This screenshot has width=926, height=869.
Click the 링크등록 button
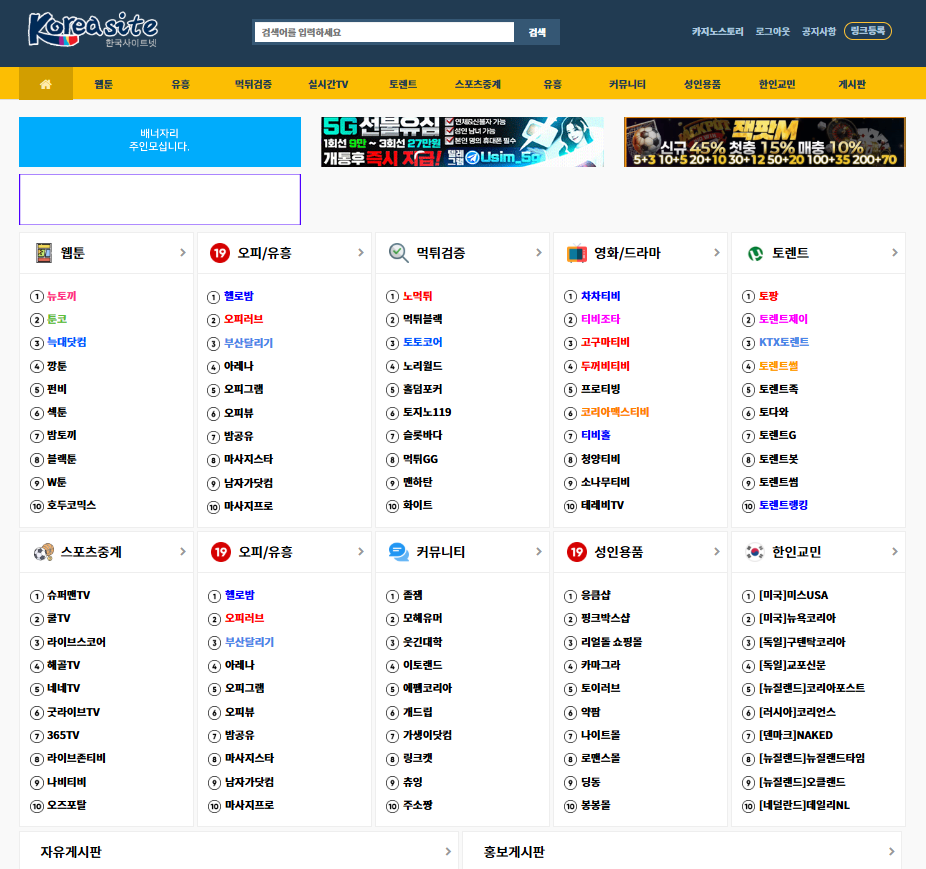coord(868,31)
